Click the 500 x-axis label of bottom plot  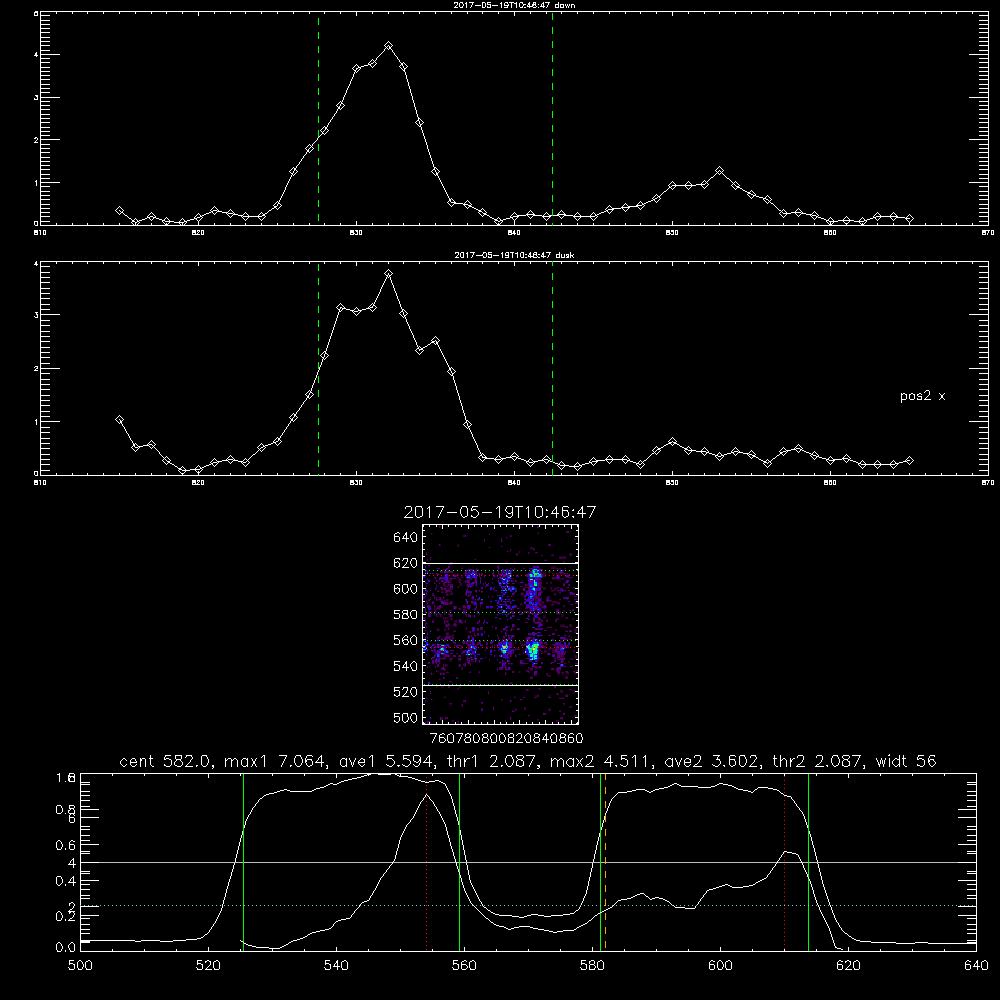point(80,966)
